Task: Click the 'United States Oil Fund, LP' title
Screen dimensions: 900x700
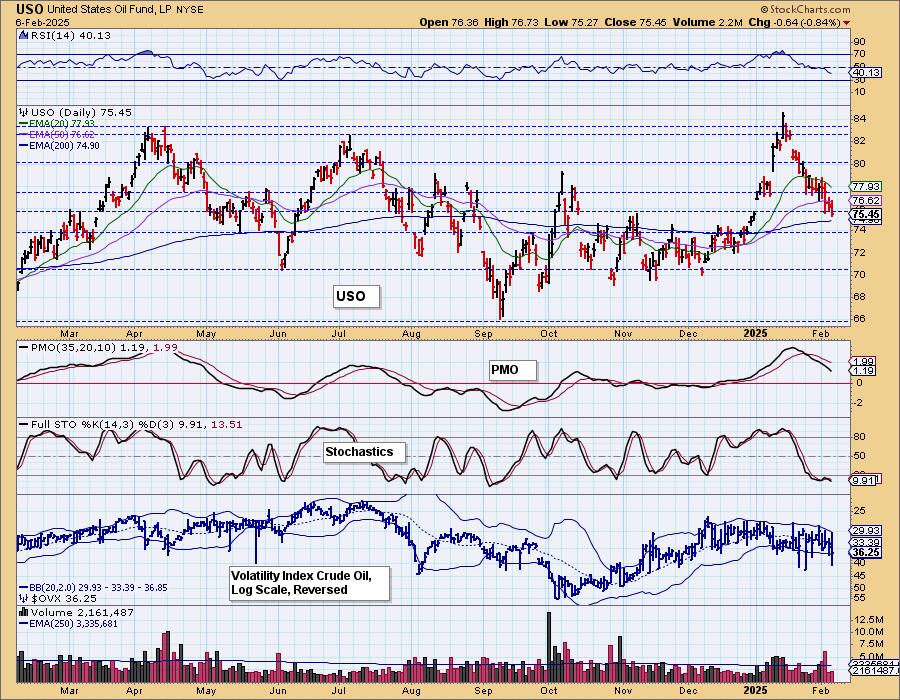Action: coord(107,9)
